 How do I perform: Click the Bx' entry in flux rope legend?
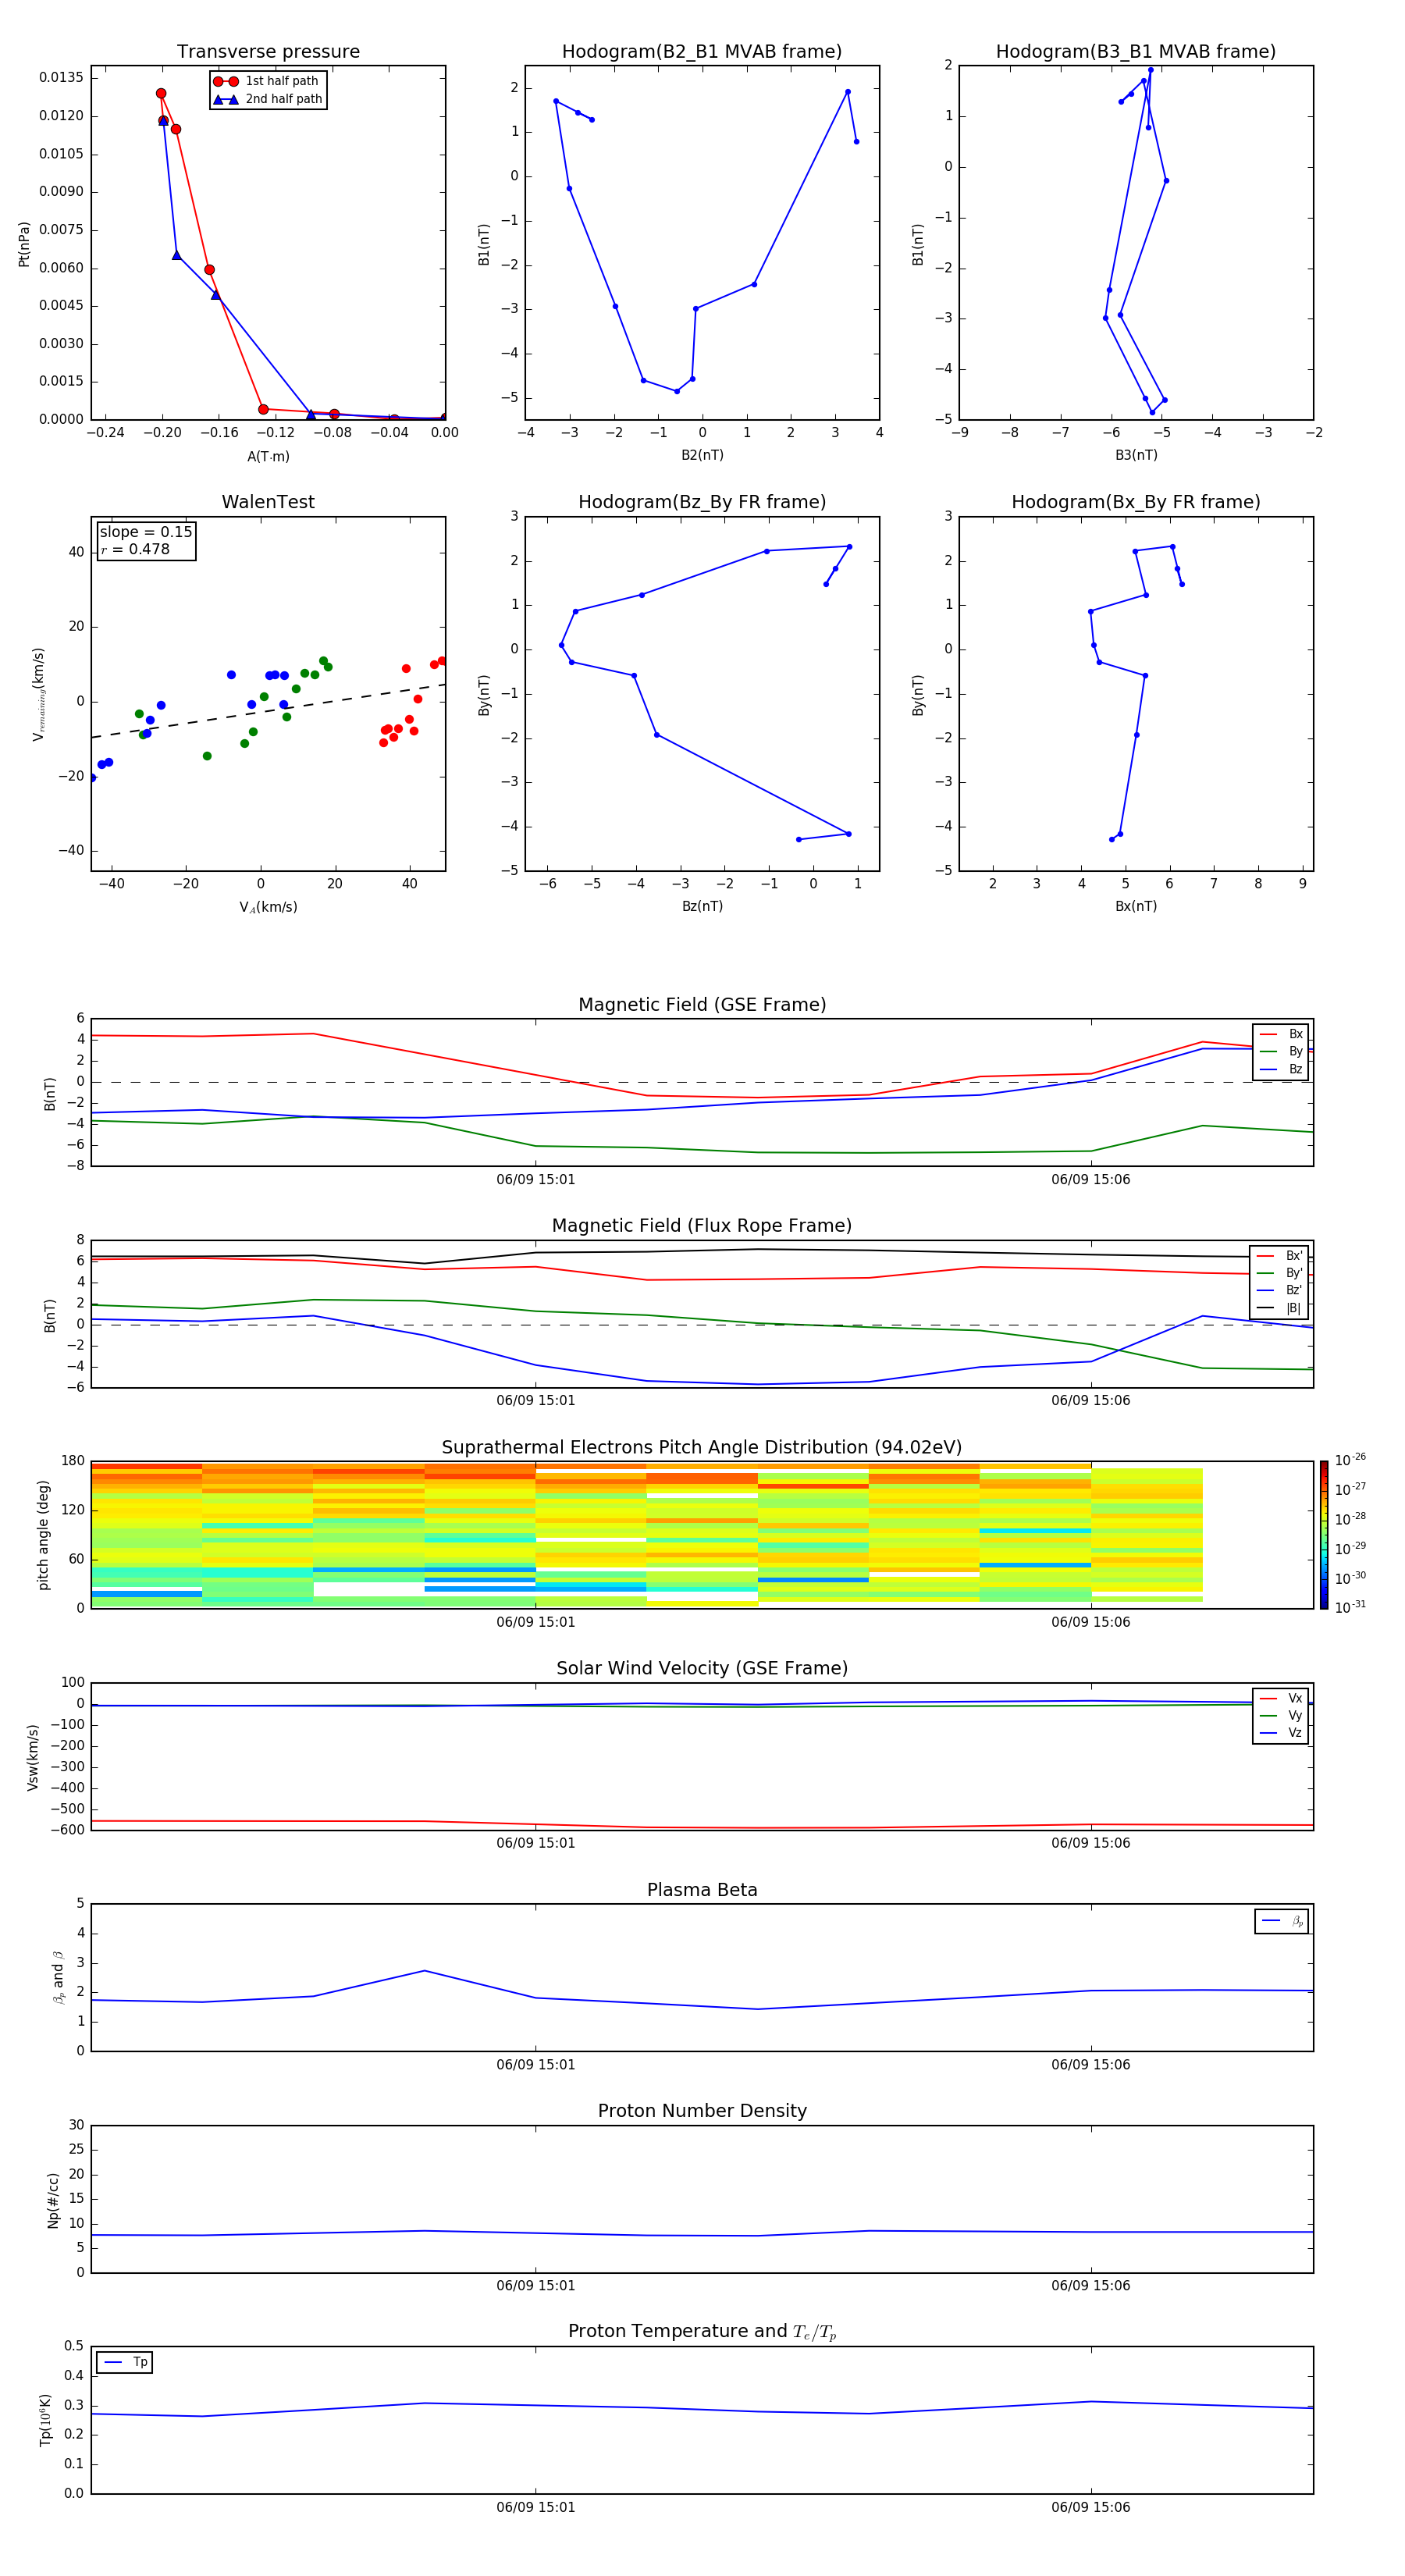(1280, 1256)
